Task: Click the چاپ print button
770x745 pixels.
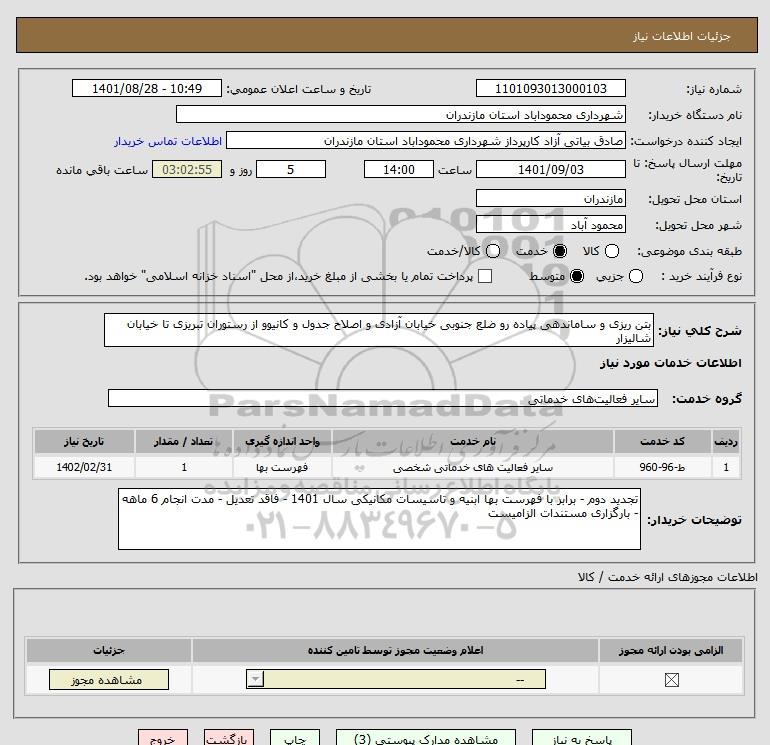Action: pos(295,738)
